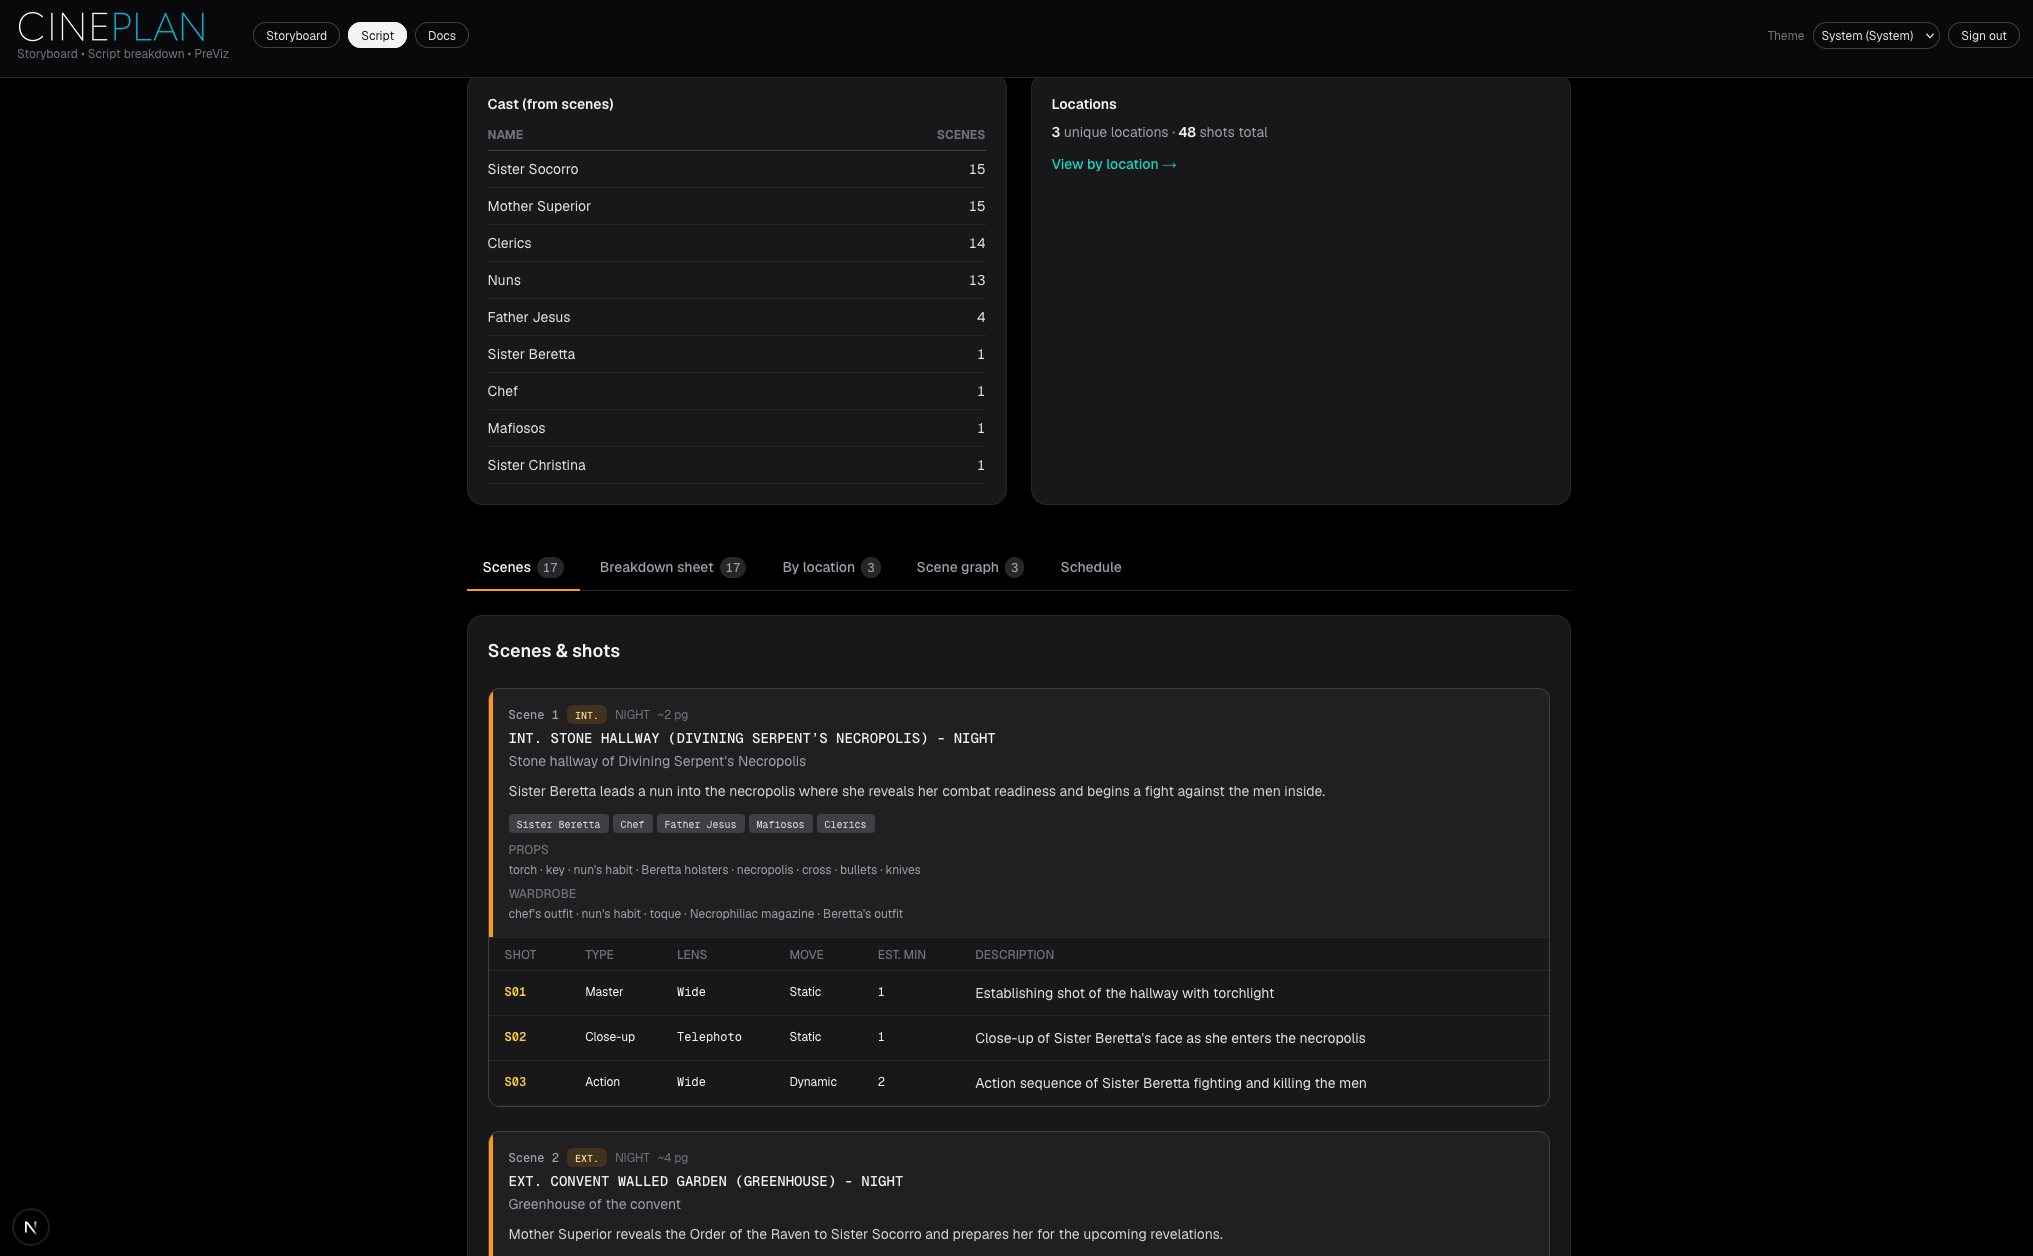
Task: Open the Storyboard section
Action: 296,35
